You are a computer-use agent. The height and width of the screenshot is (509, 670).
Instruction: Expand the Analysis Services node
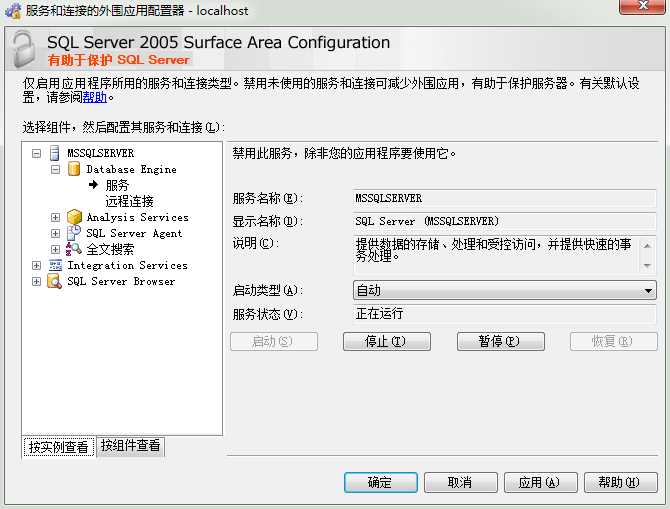56,217
